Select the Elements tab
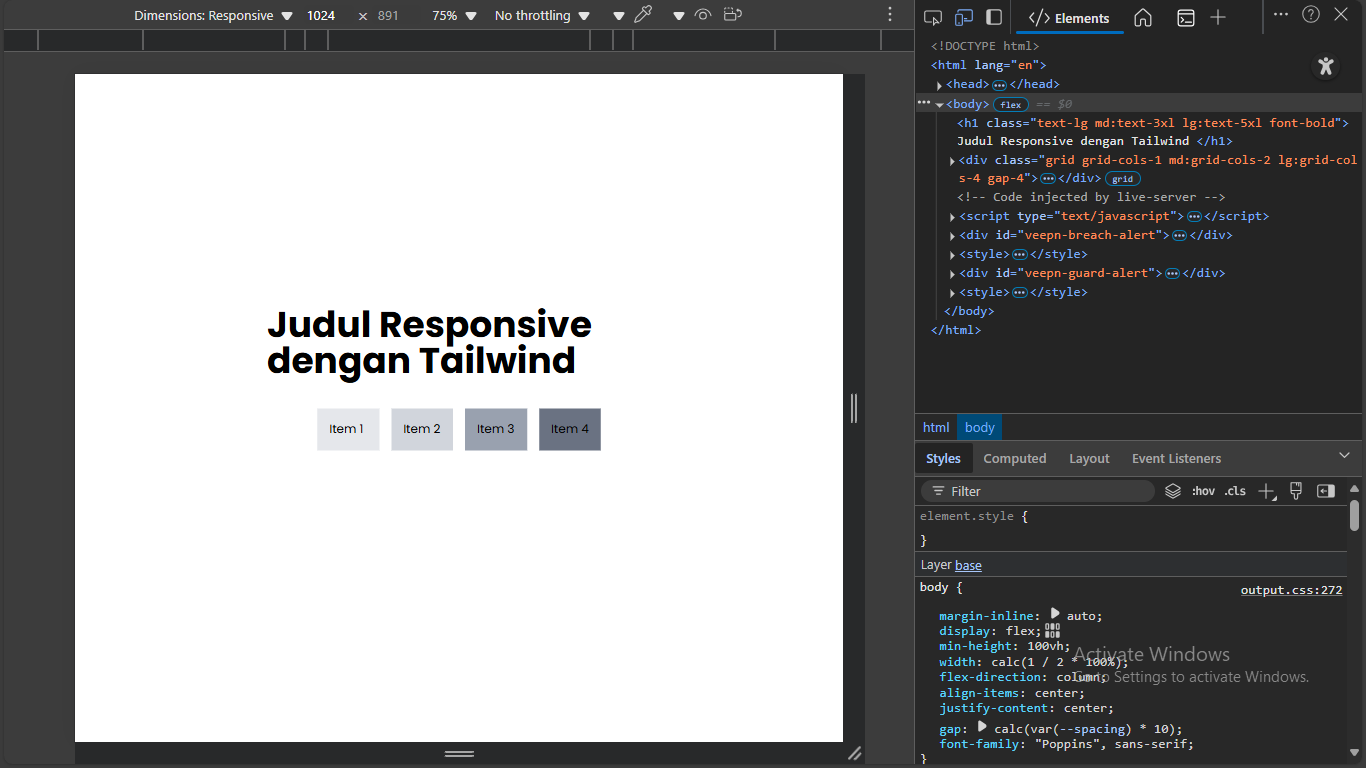1366x768 pixels. click(1070, 18)
